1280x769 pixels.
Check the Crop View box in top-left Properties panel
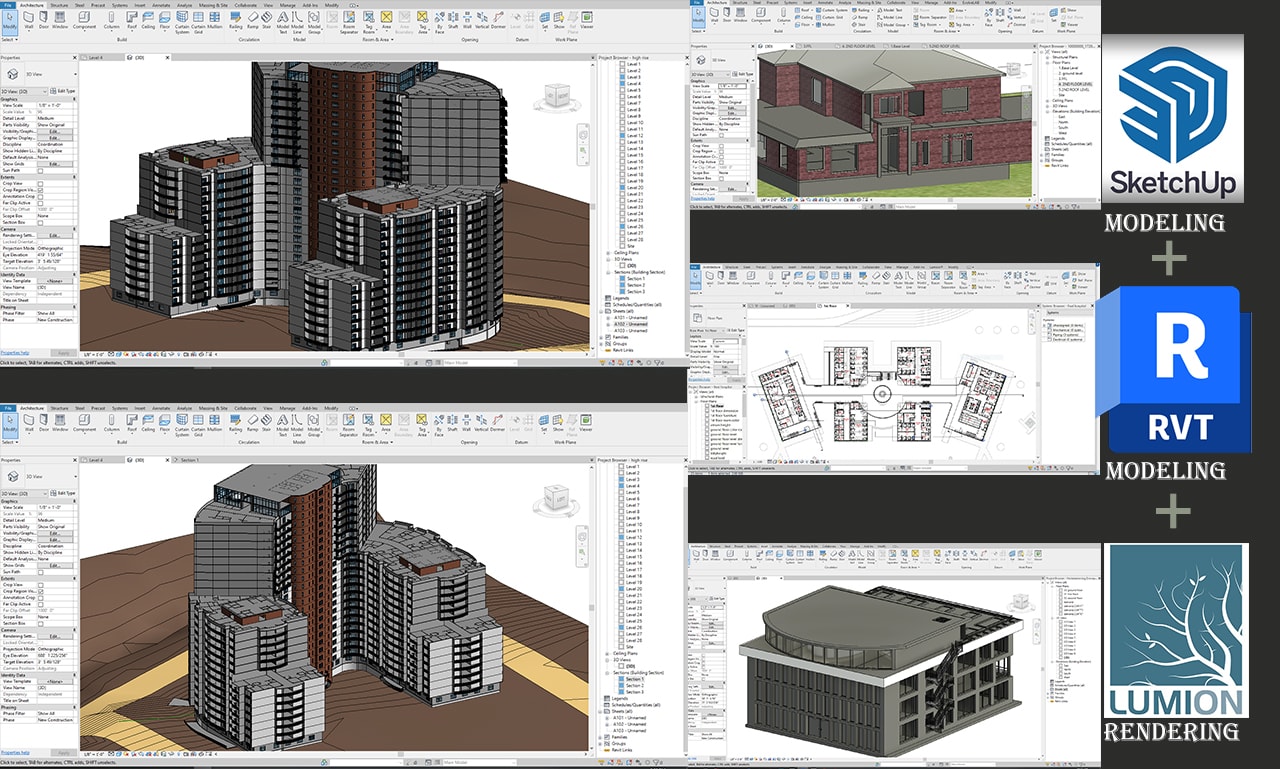pyautogui.click(x=41, y=183)
